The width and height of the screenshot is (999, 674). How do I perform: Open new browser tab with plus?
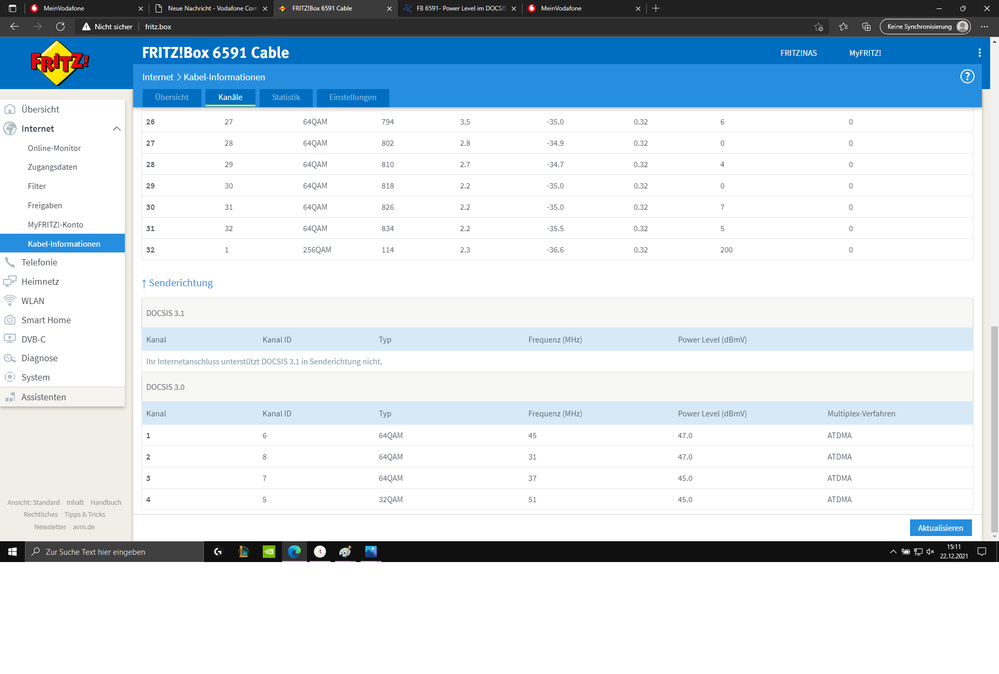[656, 8]
